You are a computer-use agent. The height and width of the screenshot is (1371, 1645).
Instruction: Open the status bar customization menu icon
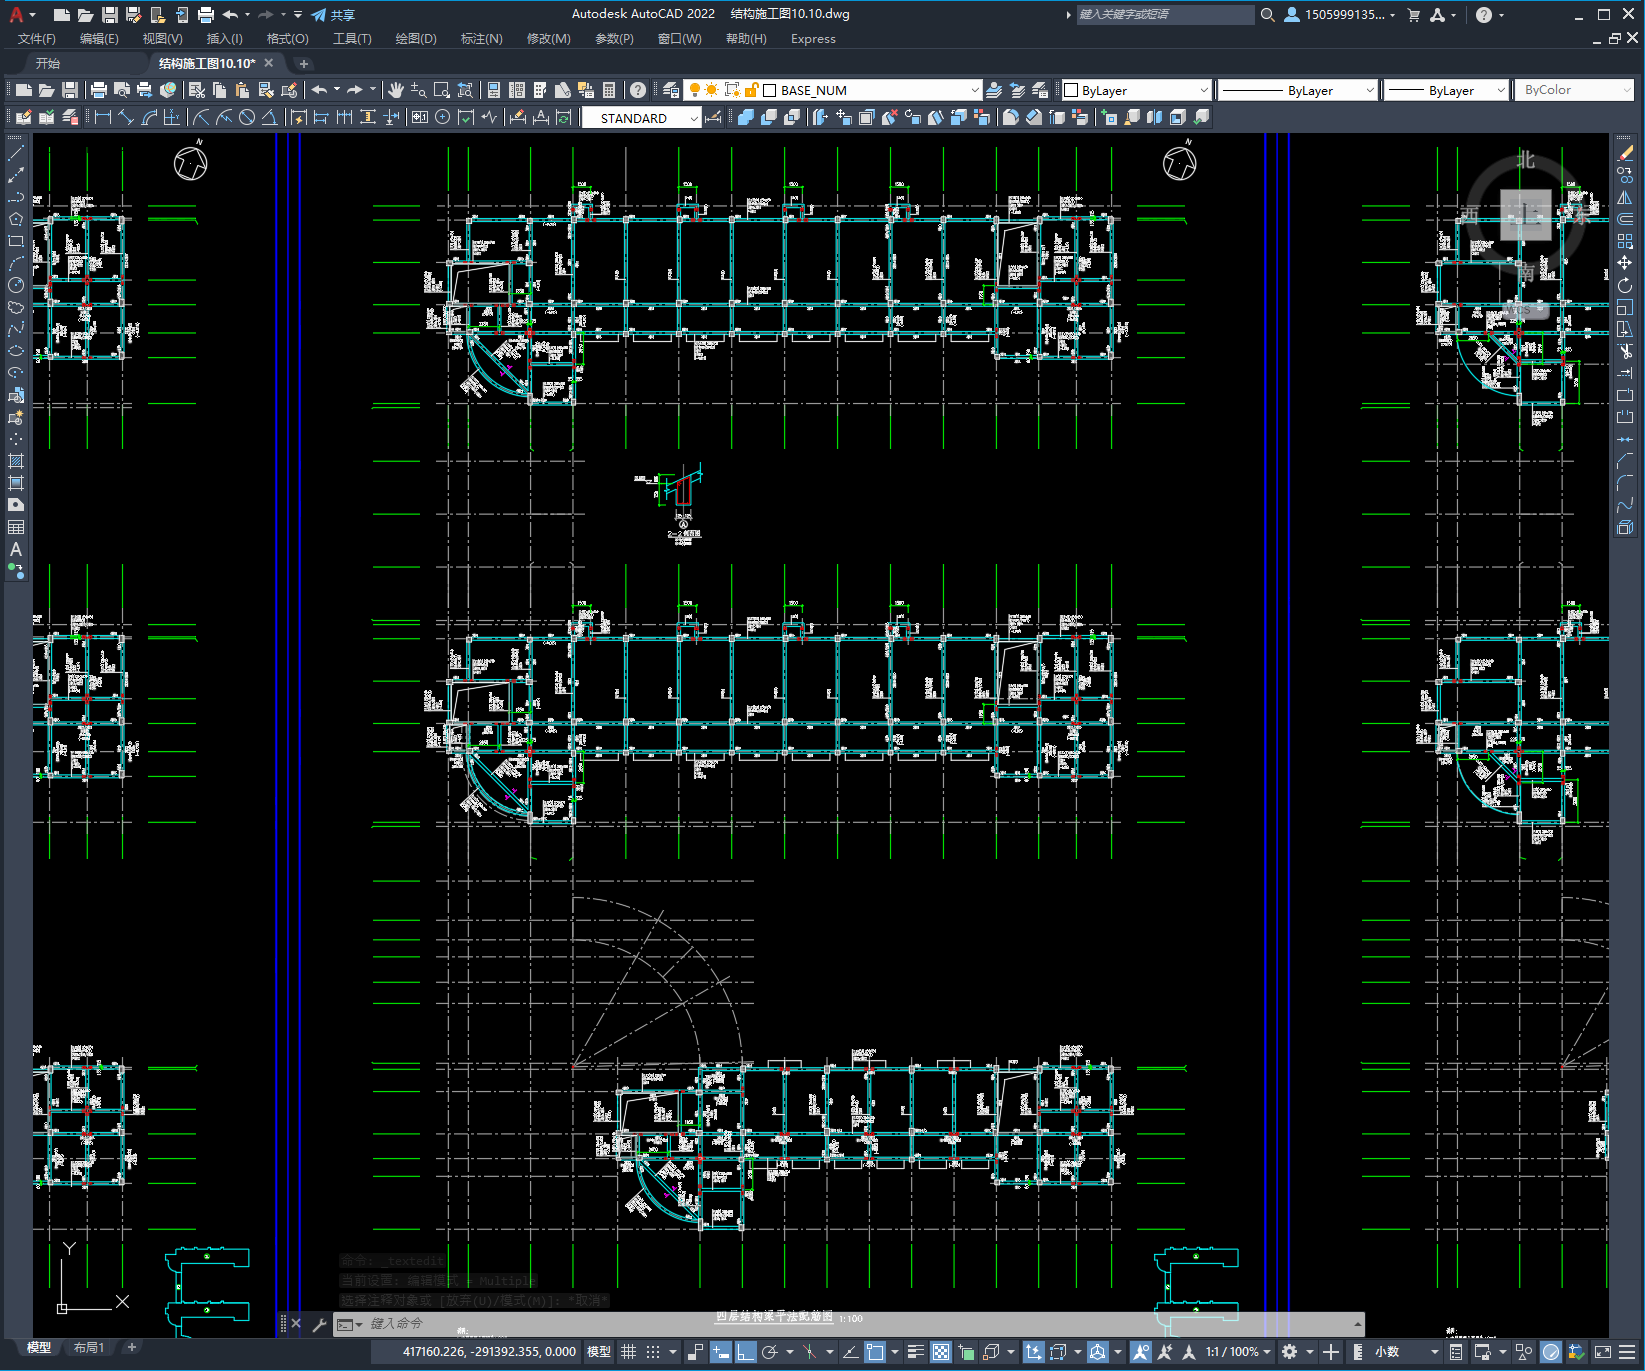[x=1627, y=1352]
